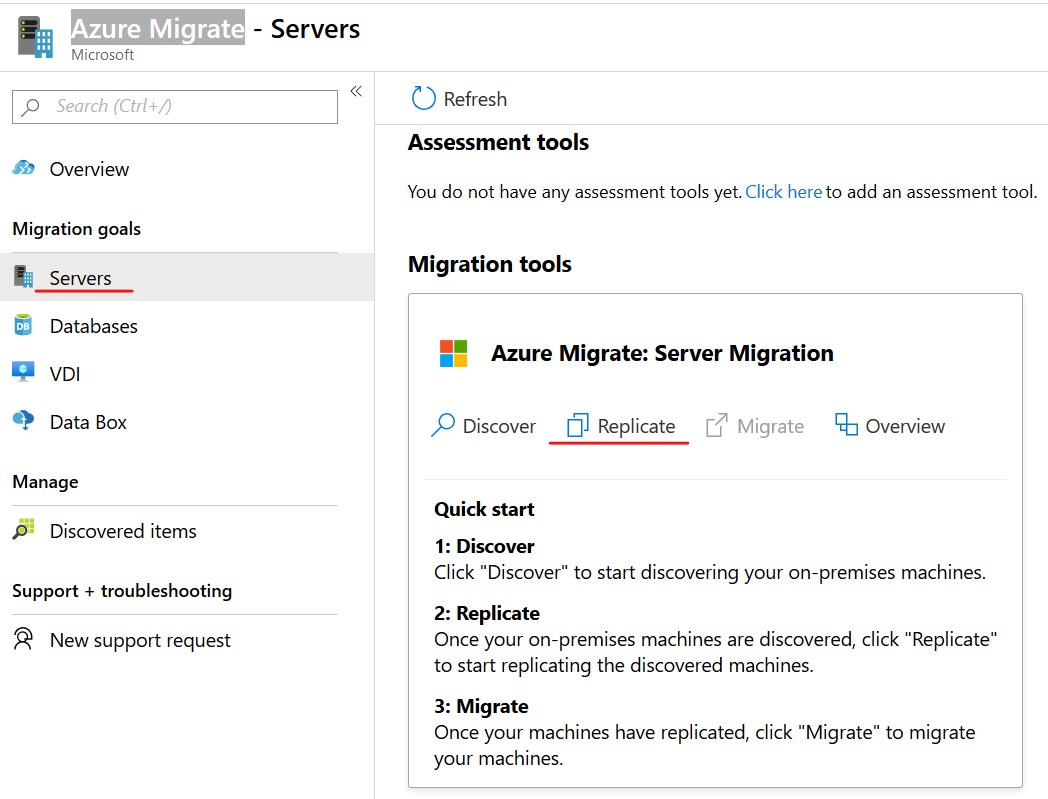Click the 'Assessment tools' heading
Image resolution: width=1048 pixels, height=799 pixels.
(499, 142)
